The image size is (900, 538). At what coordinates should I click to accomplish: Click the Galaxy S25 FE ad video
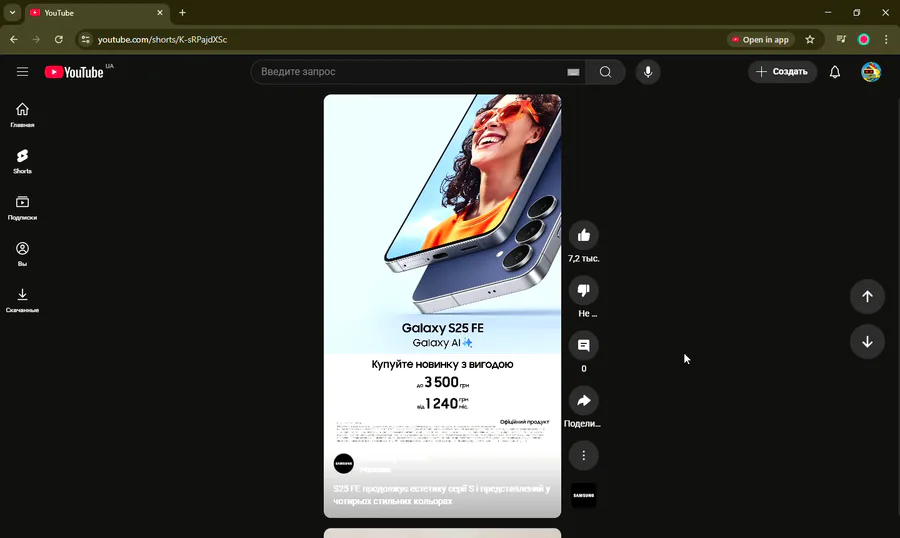pyautogui.click(x=443, y=305)
